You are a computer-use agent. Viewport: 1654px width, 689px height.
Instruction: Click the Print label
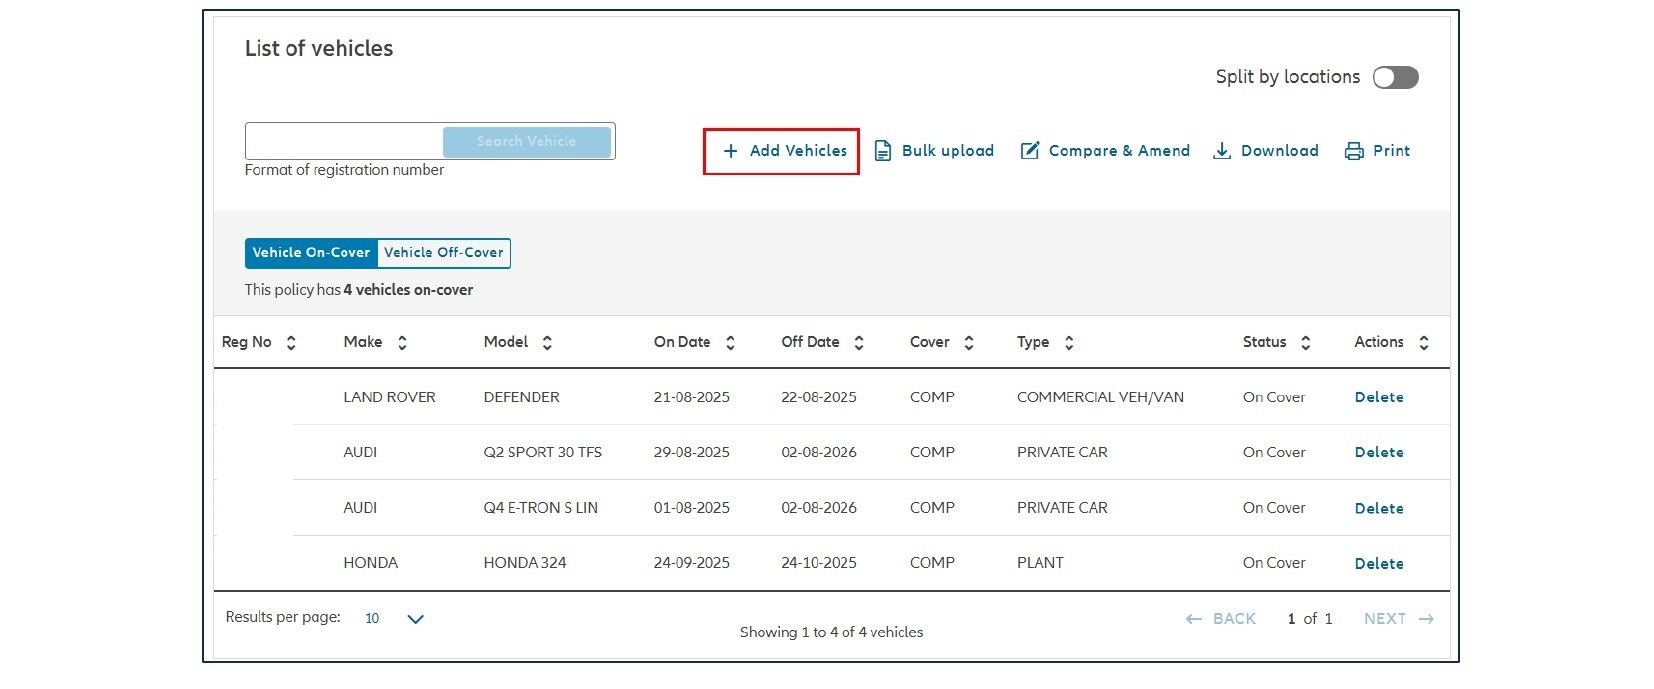pyautogui.click(x=1391, y=151)
